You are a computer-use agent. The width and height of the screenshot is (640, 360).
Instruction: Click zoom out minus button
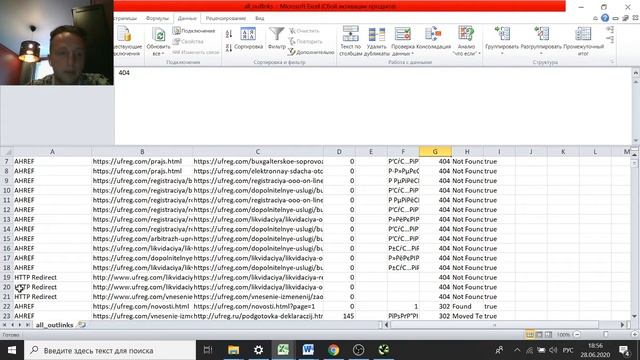[x=577, y=335]
